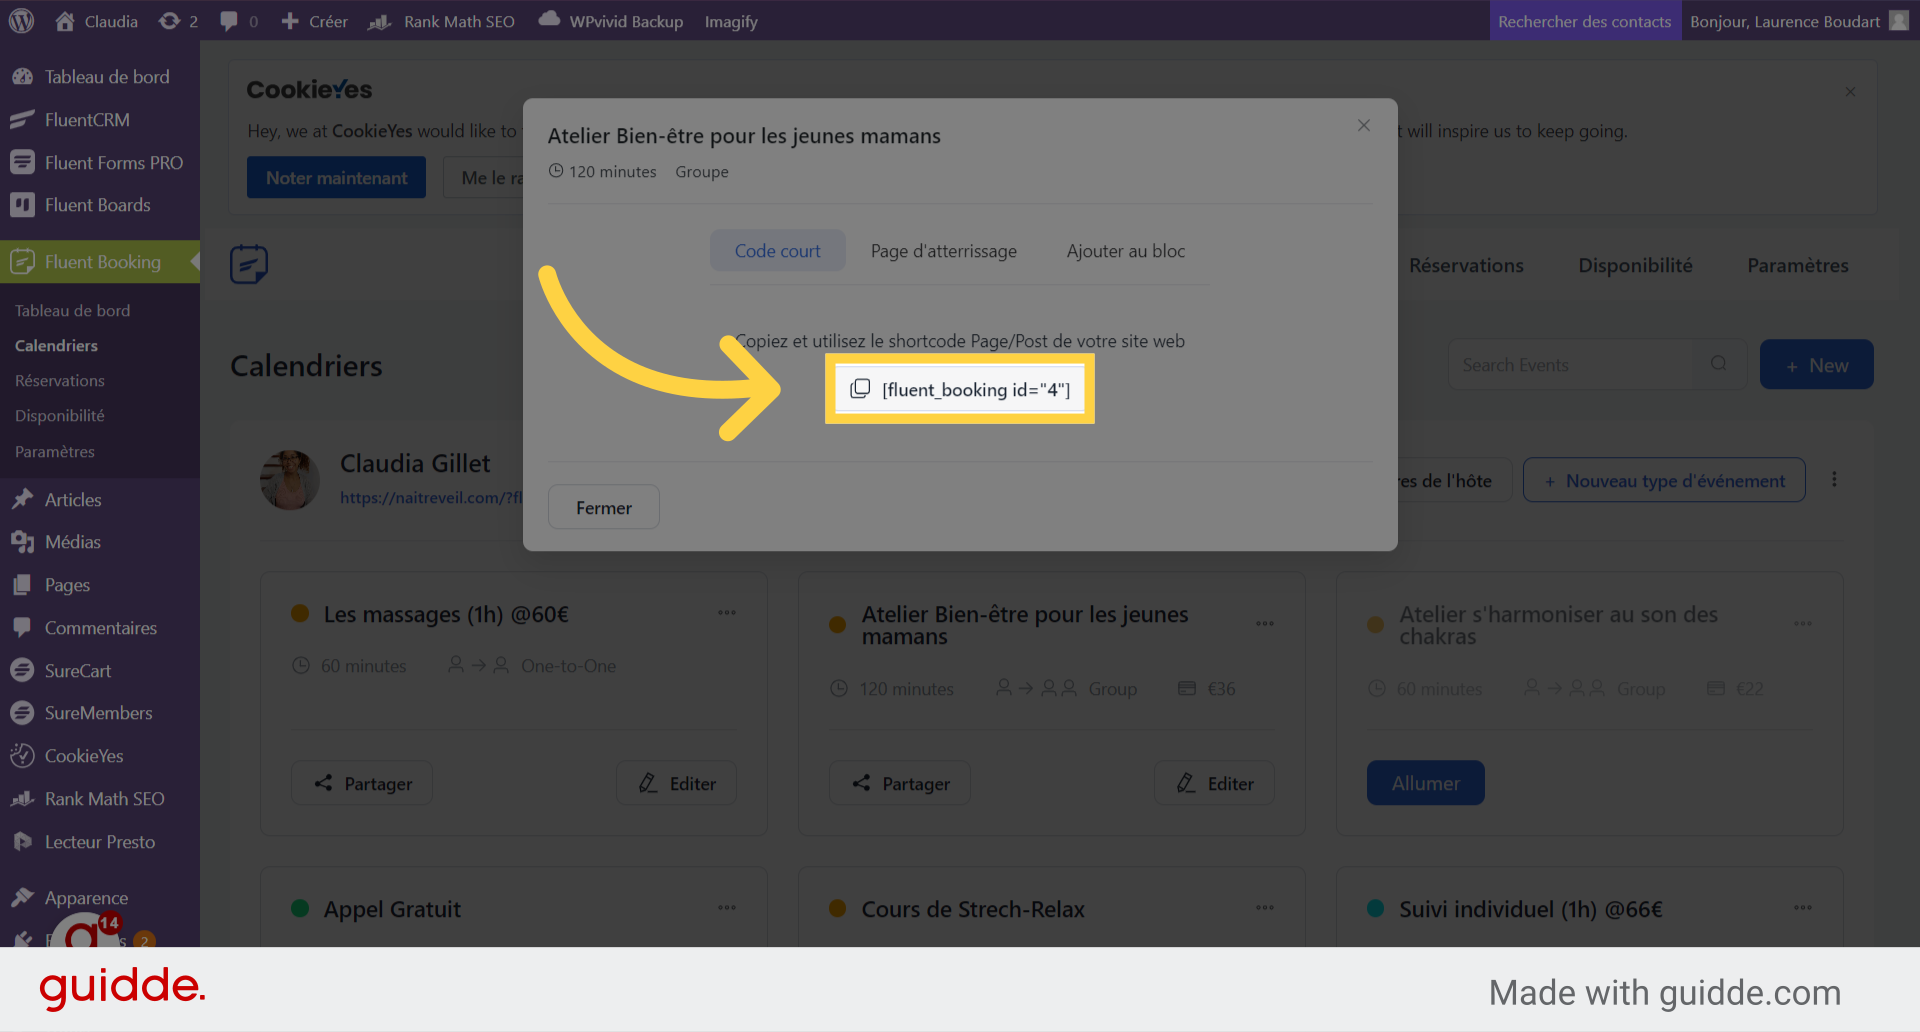Edit Atelier Bien-être pour les jeunes mamans
Viewport: 1920px width, 1032px height.
coord(1215,783)
